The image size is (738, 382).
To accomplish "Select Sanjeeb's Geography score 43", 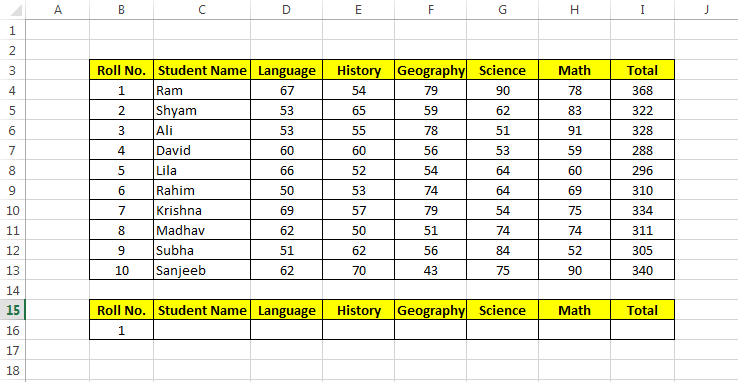I will (431, 271).
